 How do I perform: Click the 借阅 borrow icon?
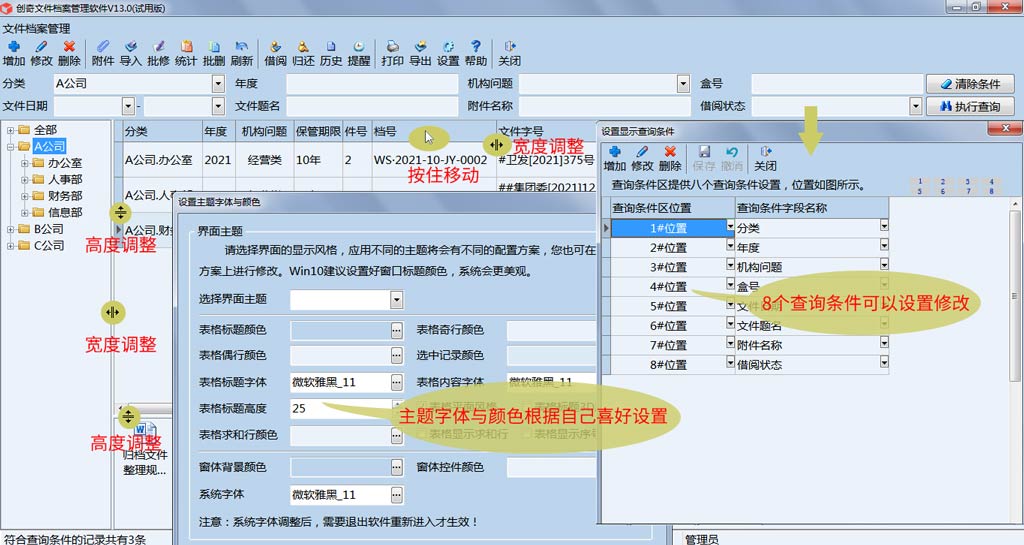pyautogui.click(x=276, y=47)
